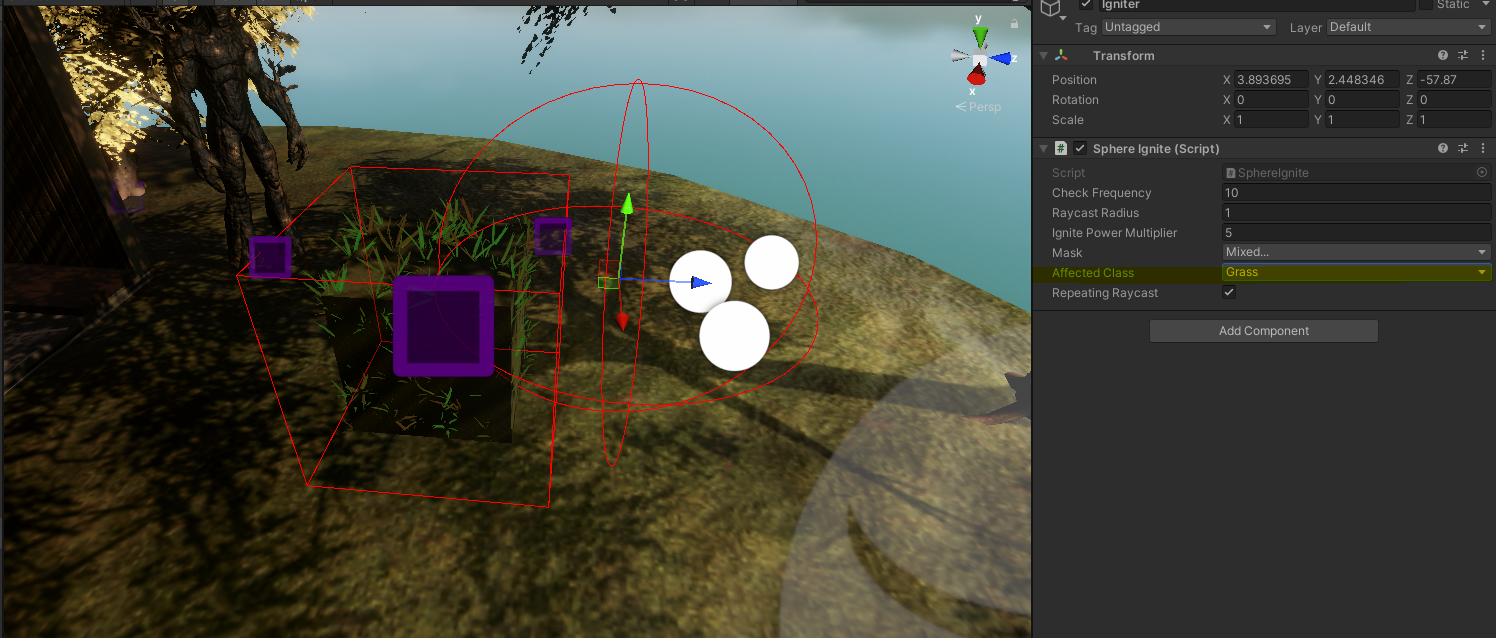Click the Ignite Power Multiplier value field
Viewport: 1496px width, 638px height.
[1356, 233]
